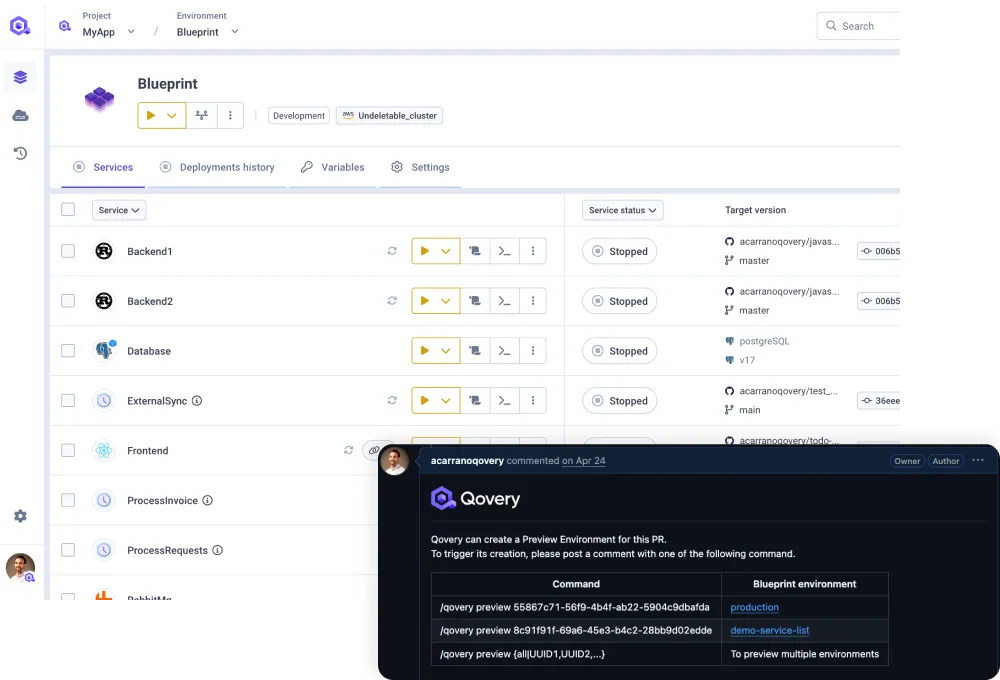
Task: Open the Blueprint environment pipeline icon
Action: 202,115
